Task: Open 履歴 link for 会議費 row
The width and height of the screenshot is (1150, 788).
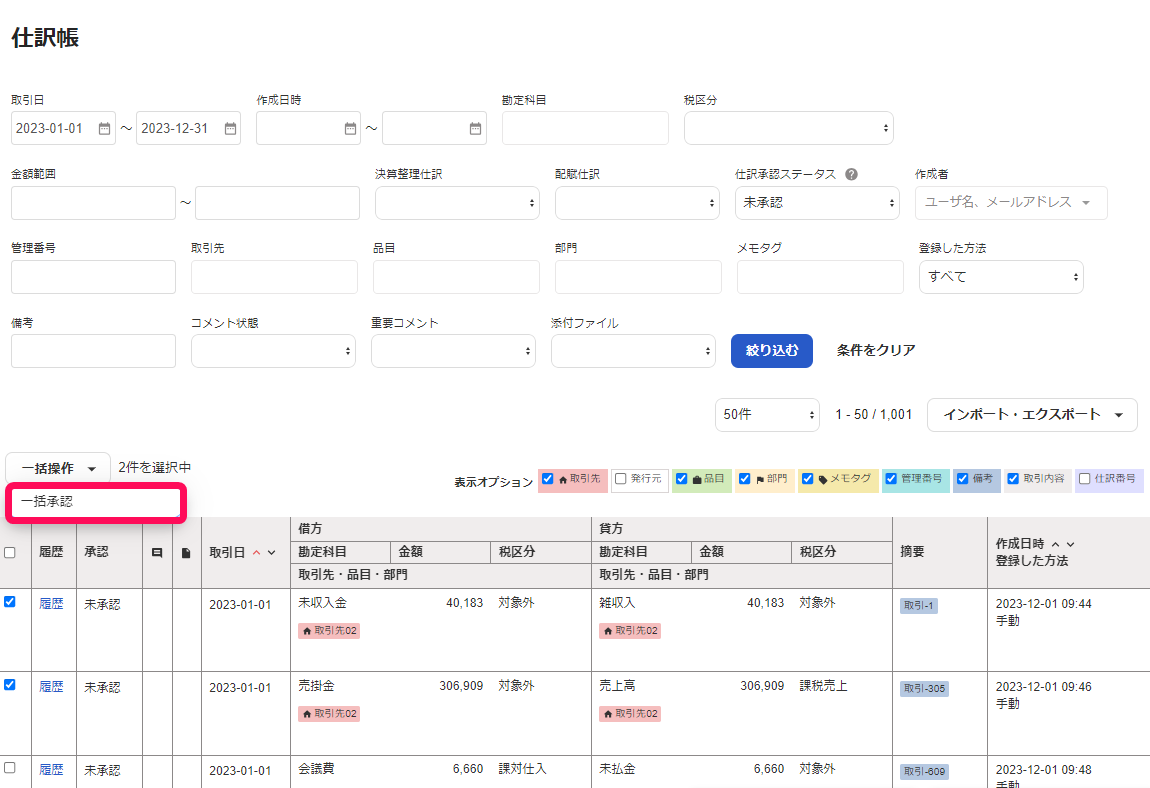Action: (51, 770)
